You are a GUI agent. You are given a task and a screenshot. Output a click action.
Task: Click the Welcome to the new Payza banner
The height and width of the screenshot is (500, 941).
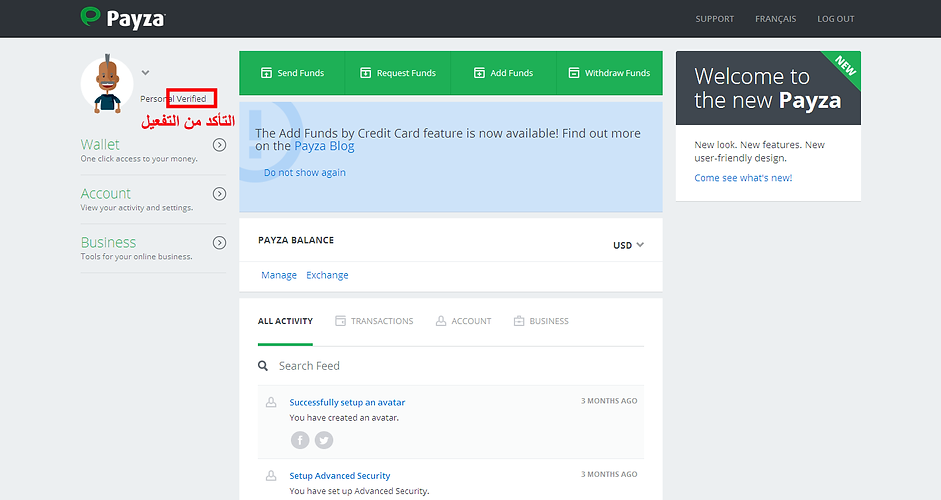tap(768, 88)
